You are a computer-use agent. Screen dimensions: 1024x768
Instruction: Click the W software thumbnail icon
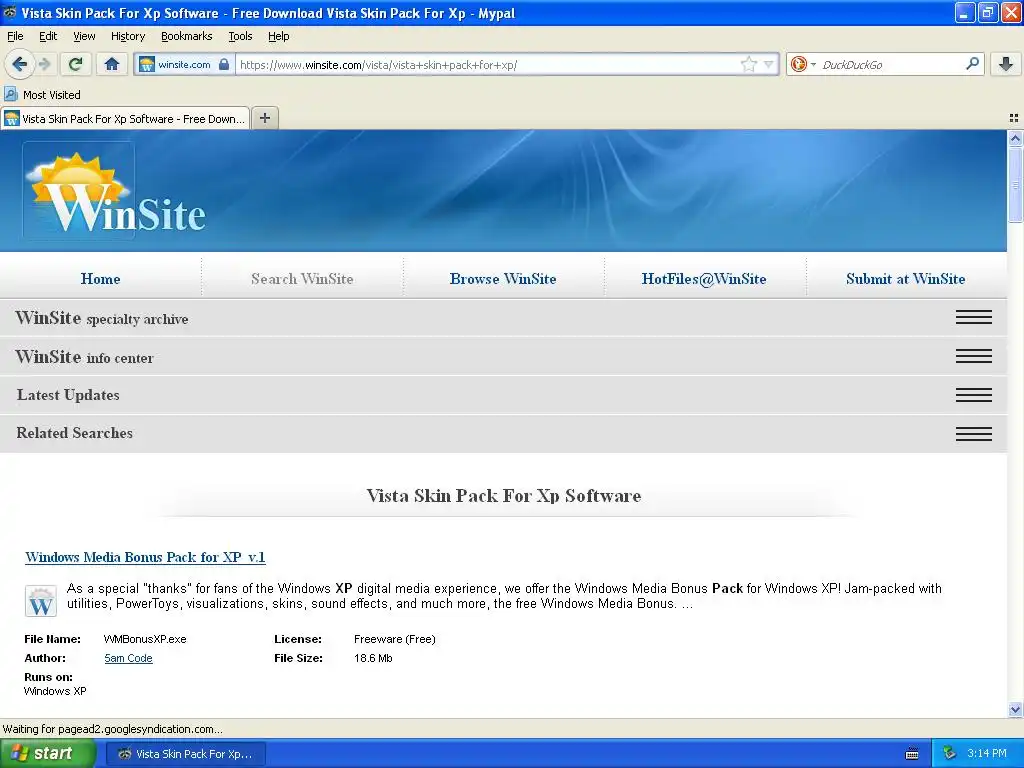(x=40, y=601)
